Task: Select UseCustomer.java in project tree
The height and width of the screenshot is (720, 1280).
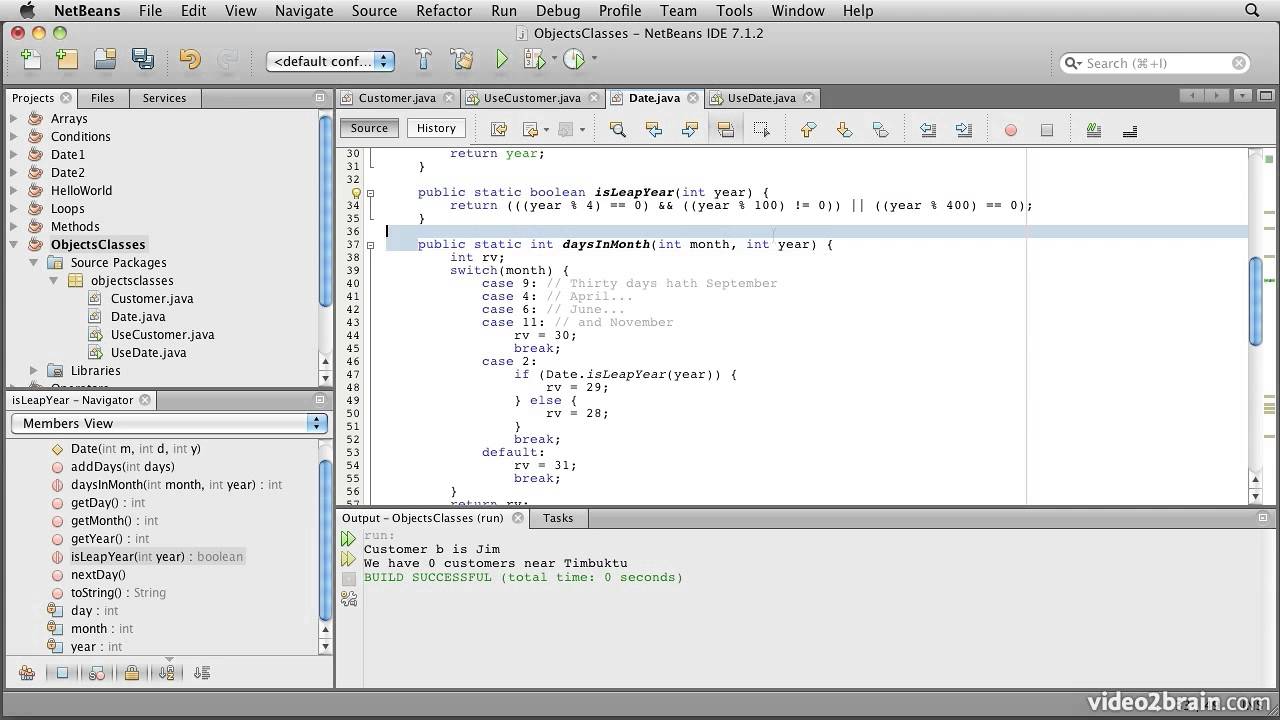Action: pyautogui.click(x=162, y=334)
